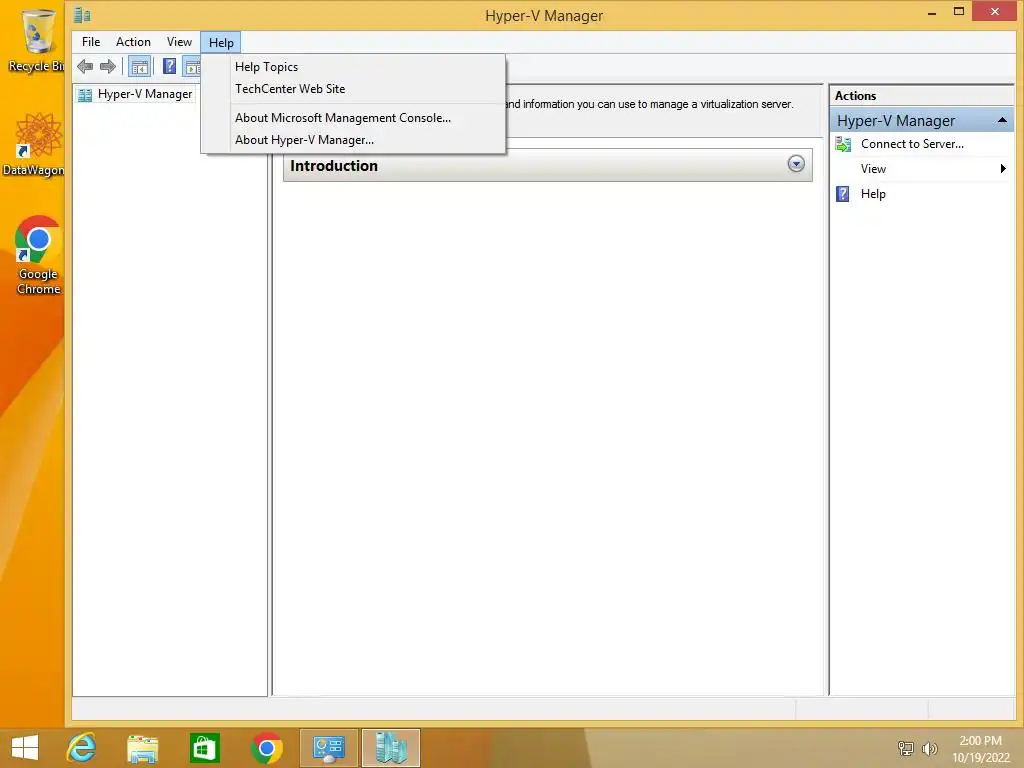Select About Microsoft Management Console...

pyautogui.click(x=343, y=118)
